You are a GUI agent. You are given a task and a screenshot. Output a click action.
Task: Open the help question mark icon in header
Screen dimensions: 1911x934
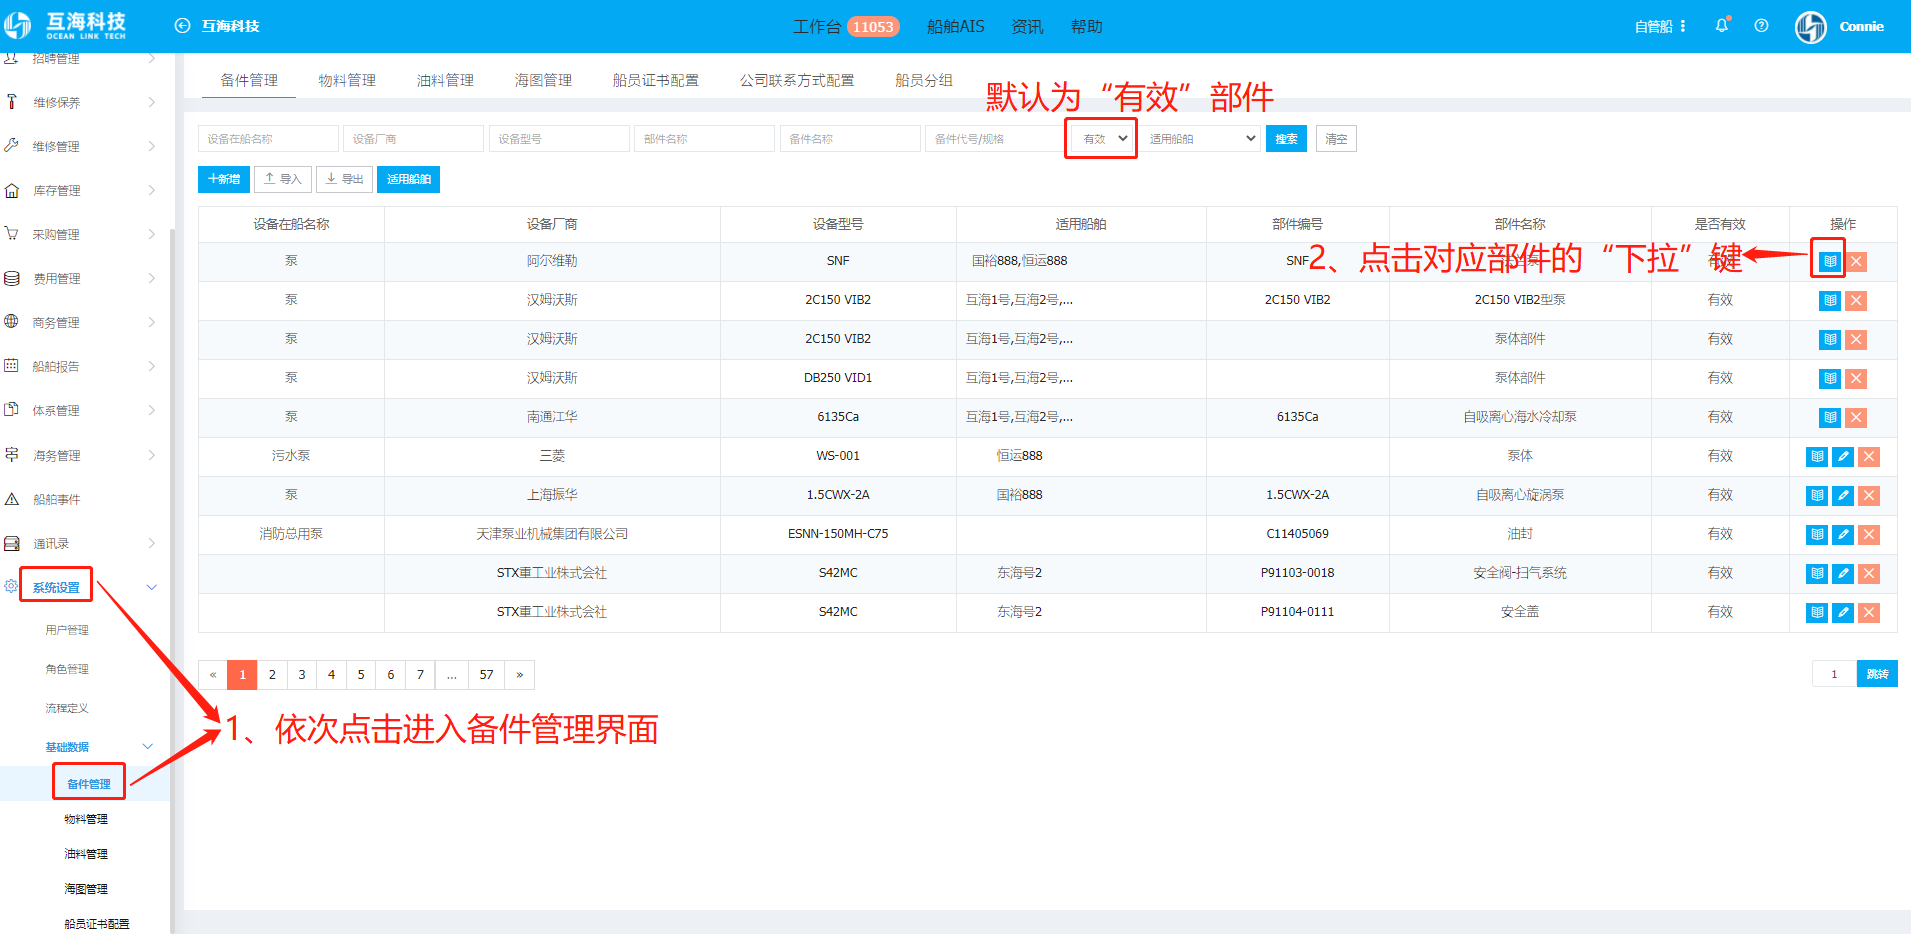(x=1761, y=26)
